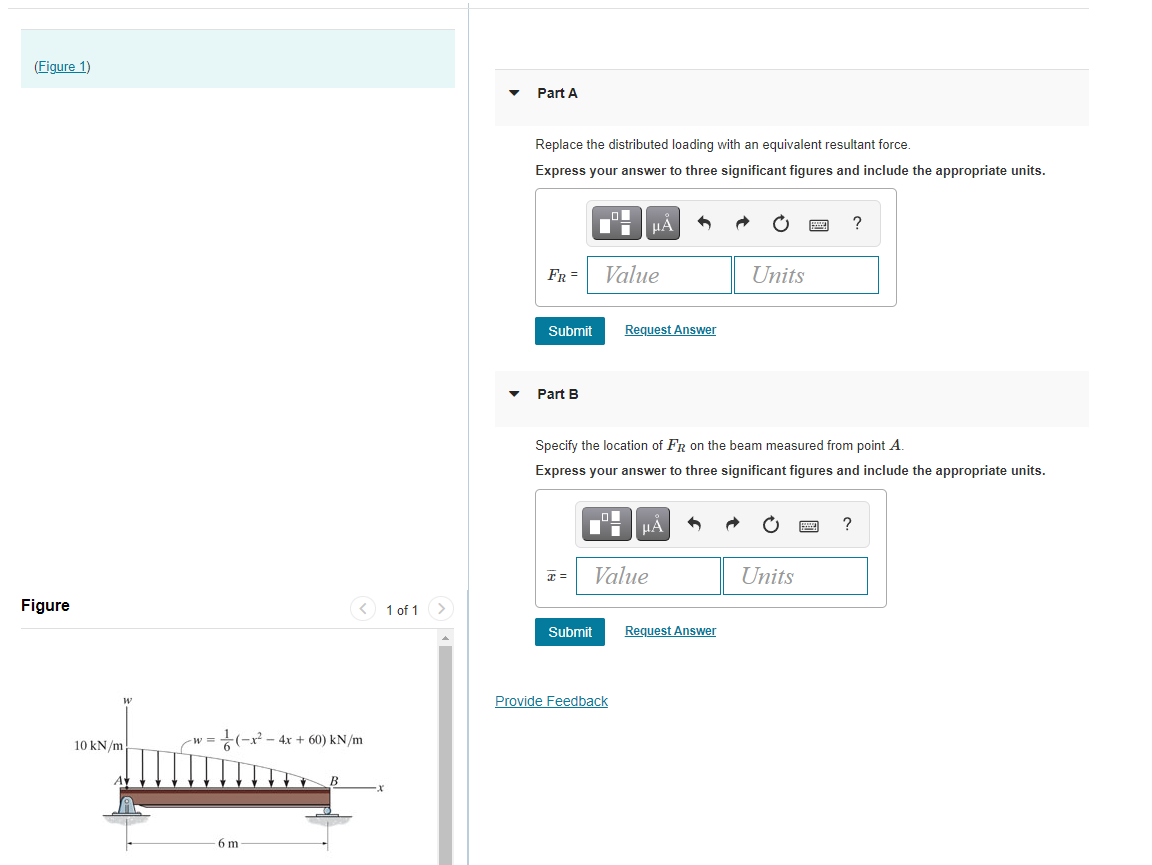Viewport: 1152px width, 865px height.
Task: Open Provide Feedback
Action: click(551, 700)
